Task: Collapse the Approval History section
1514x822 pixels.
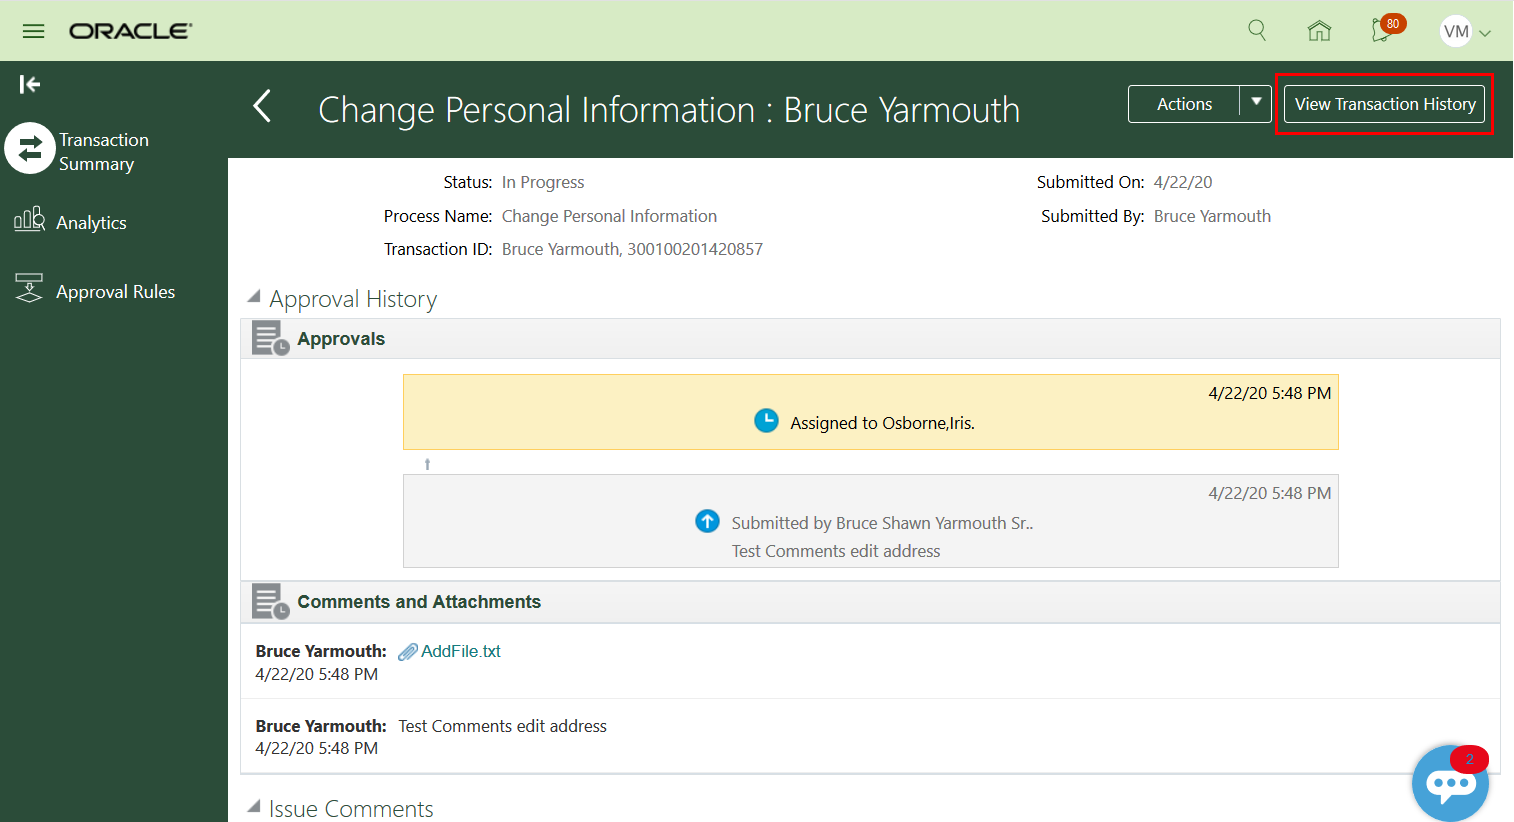Action: pyautogui.click(x=254, y=297)
